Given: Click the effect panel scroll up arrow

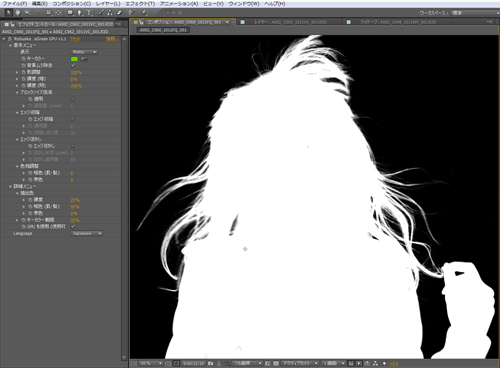Looking at the screenshot, I should 124,39.
